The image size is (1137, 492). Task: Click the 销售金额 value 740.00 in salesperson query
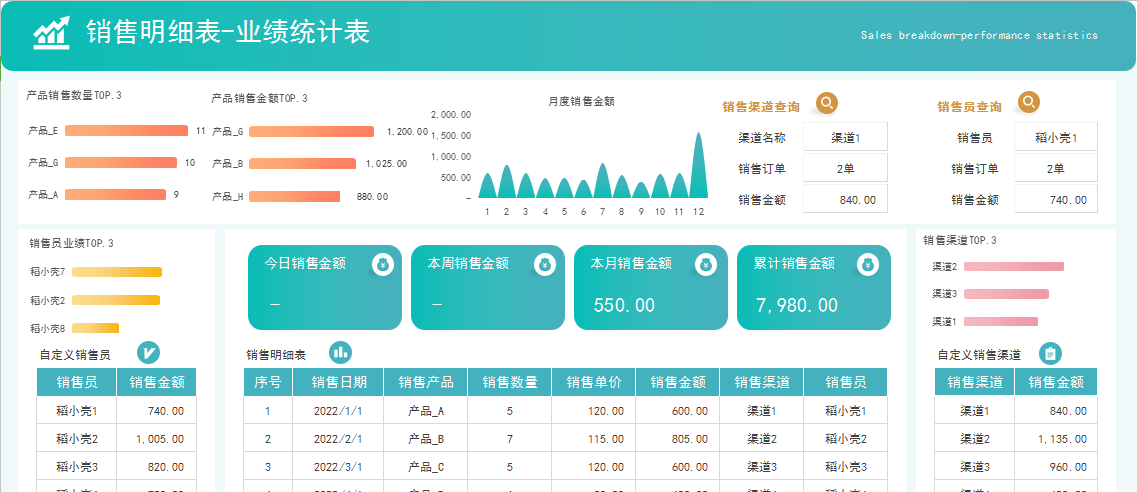[1055, 199]
